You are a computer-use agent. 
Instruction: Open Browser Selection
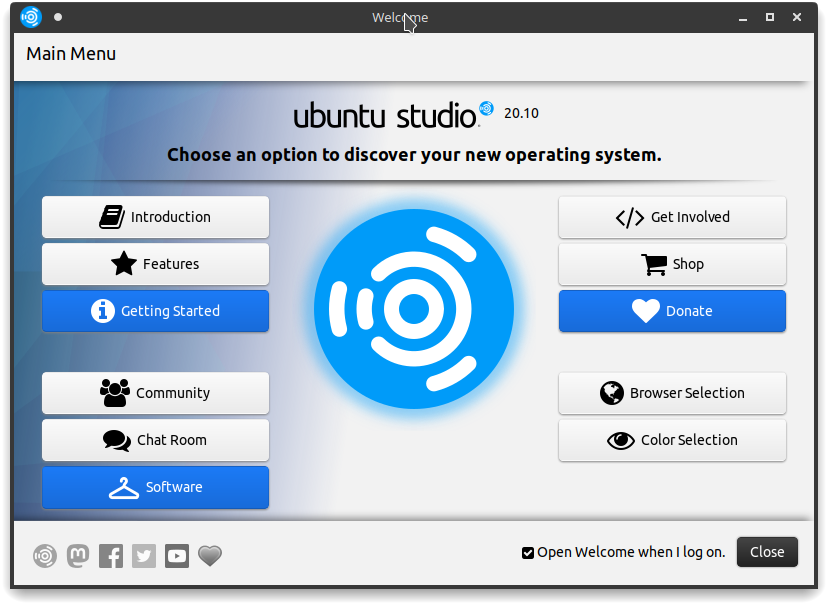(x=672, y=393)
